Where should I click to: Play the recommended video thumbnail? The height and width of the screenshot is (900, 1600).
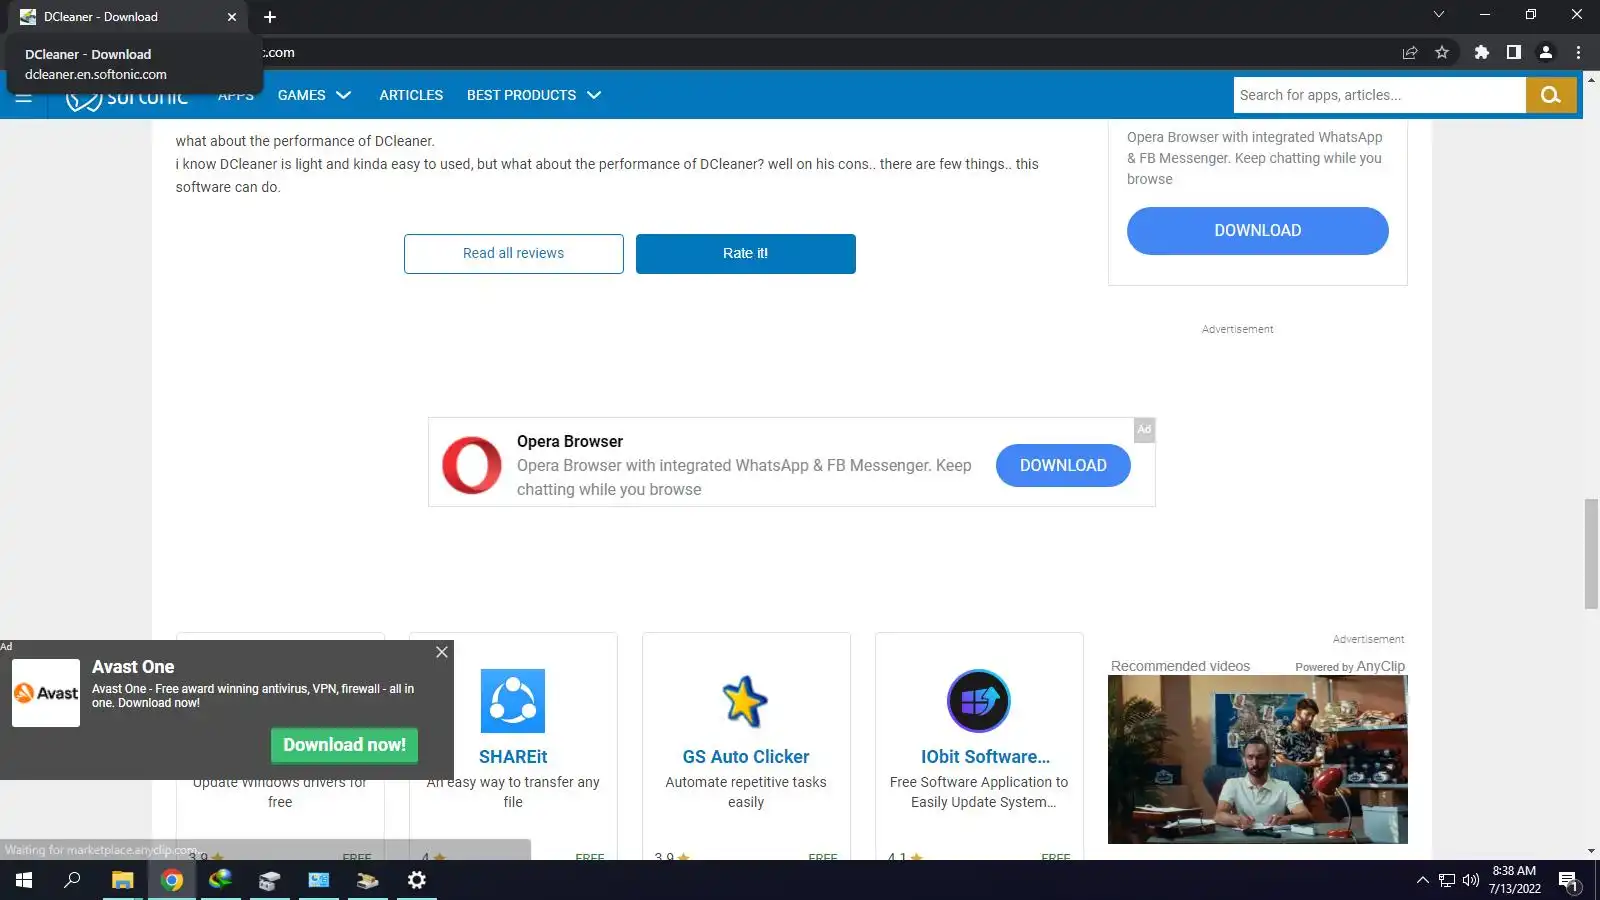pyautogui.click(x=1258, y=760)
